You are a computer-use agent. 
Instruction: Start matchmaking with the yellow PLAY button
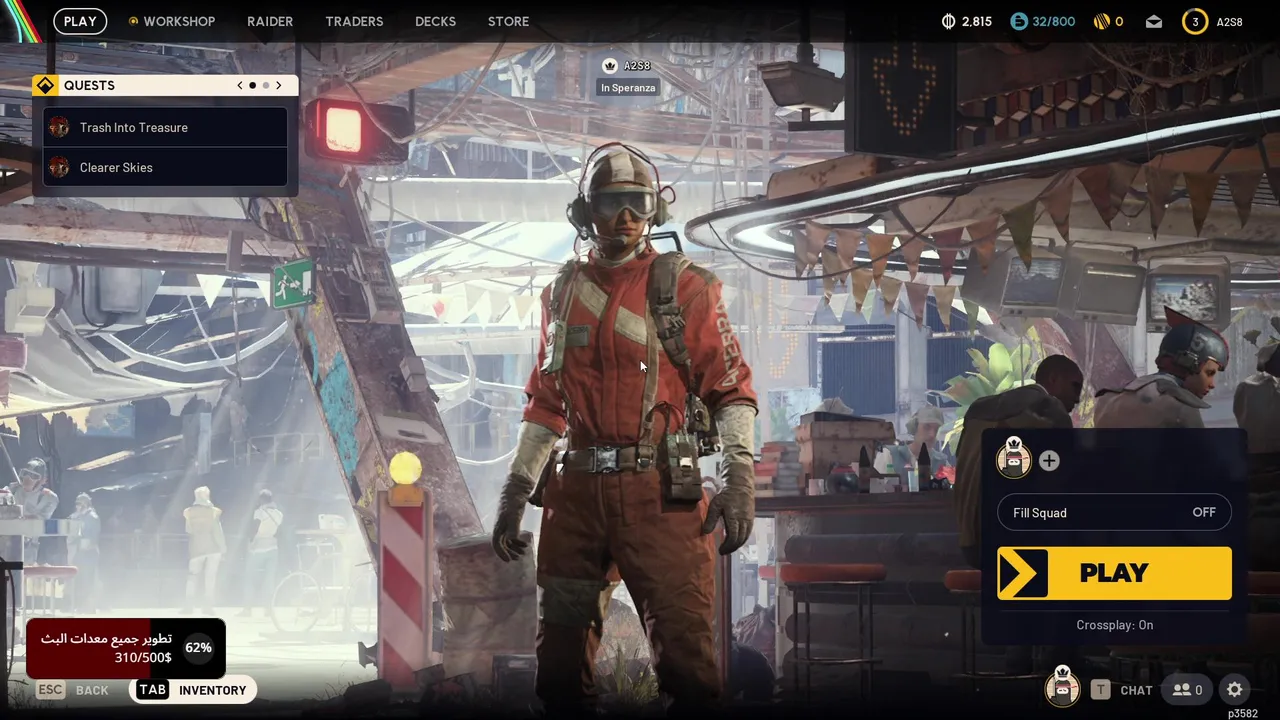click(1114, 573)
